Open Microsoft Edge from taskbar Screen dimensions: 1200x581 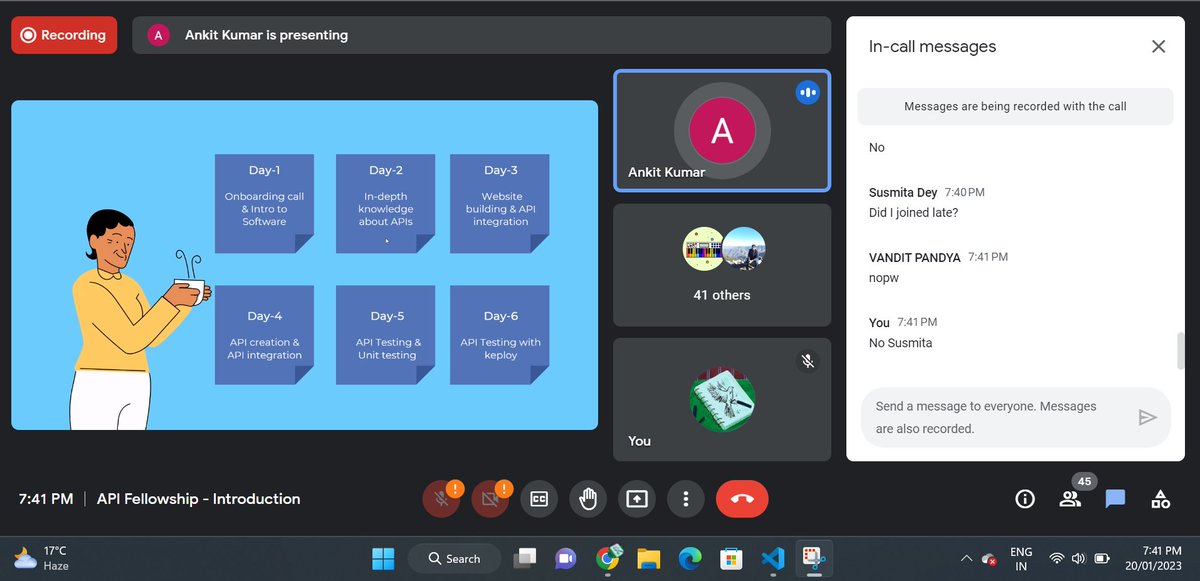[x=690, y=558]
